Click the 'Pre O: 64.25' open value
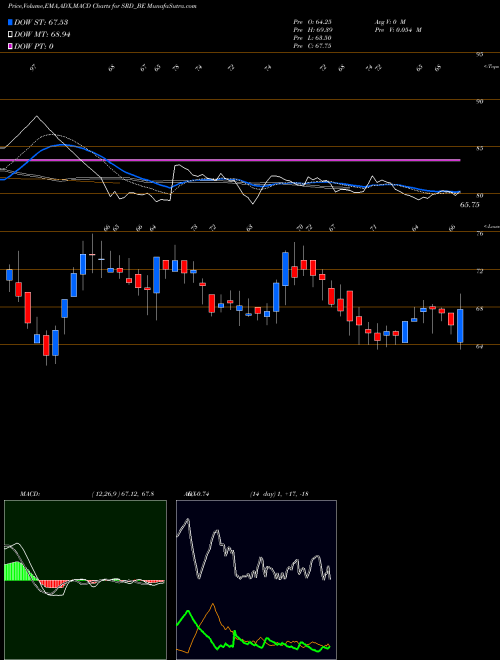Image resolution: width=500 pixels, height=660 pixels. 311,22
